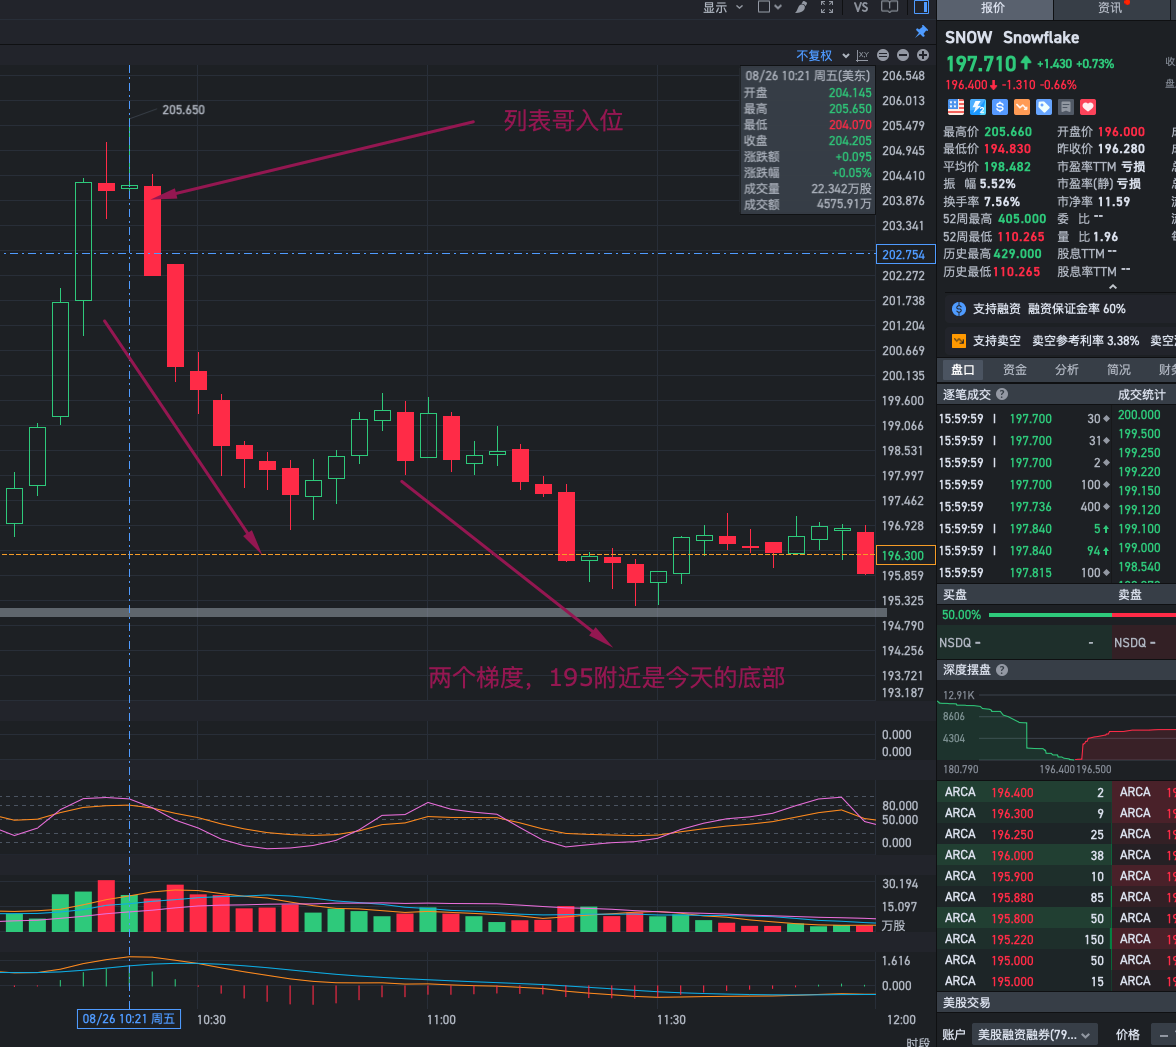Click 200.000 in trade statistics column
The width and height of the screenshot is (1176, 1047).
1138,415
